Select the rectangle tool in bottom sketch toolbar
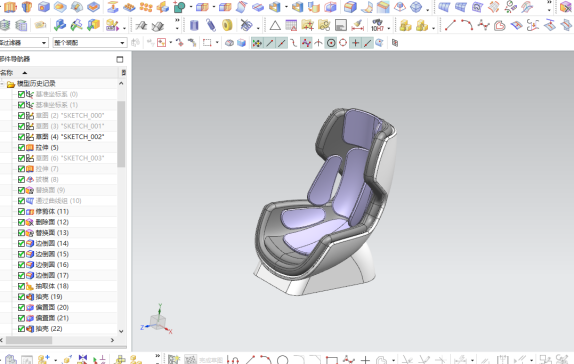The width and height of the screenshot is (574, 364). 332,360
